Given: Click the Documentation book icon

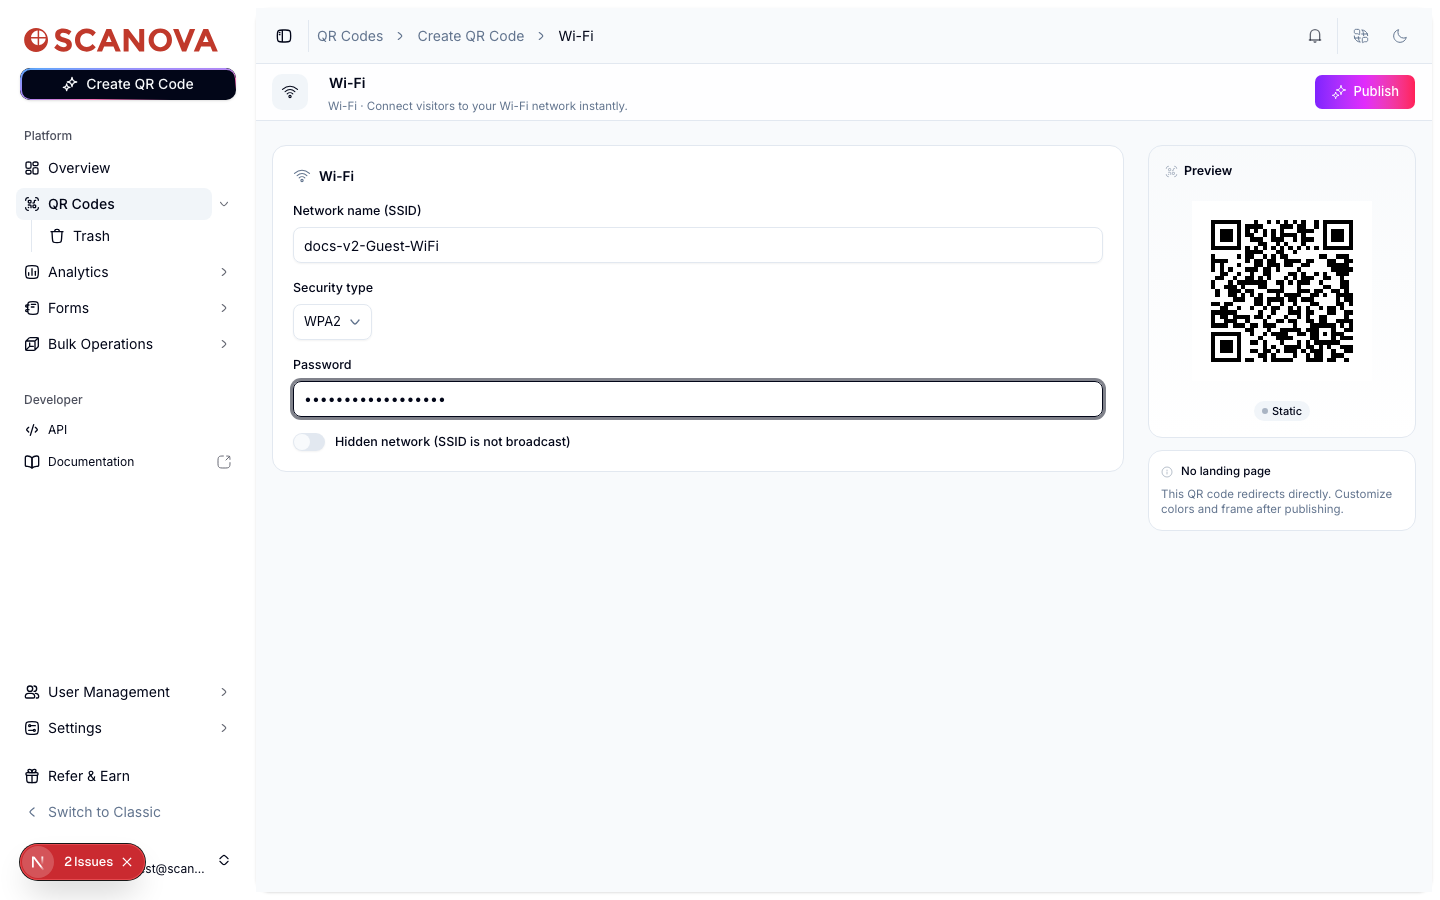Looking at the screenshot, I should coord(32,462).
